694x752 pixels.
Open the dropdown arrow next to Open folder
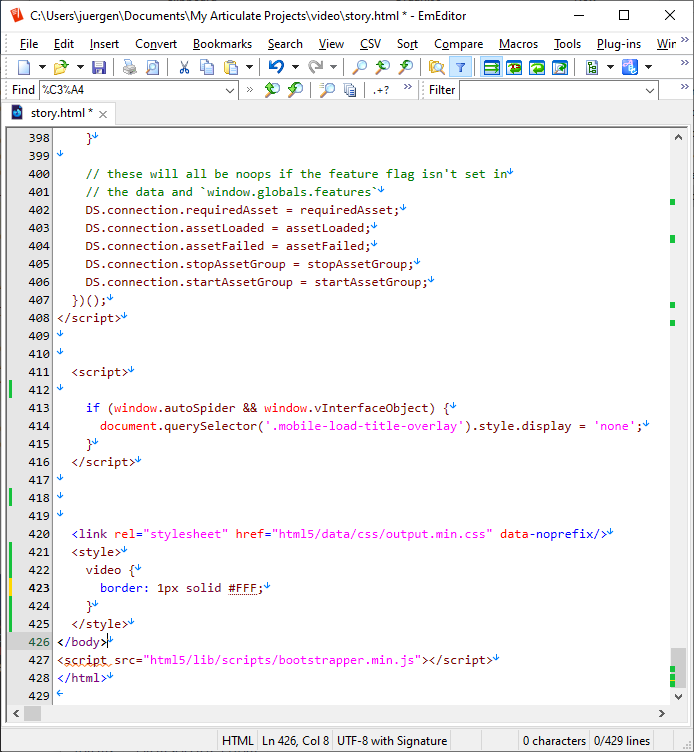point(79,67)
